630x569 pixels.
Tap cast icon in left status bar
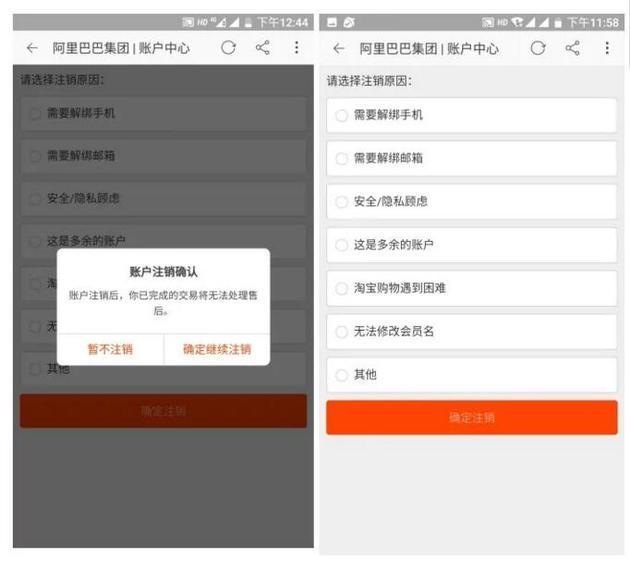(188, 22)
